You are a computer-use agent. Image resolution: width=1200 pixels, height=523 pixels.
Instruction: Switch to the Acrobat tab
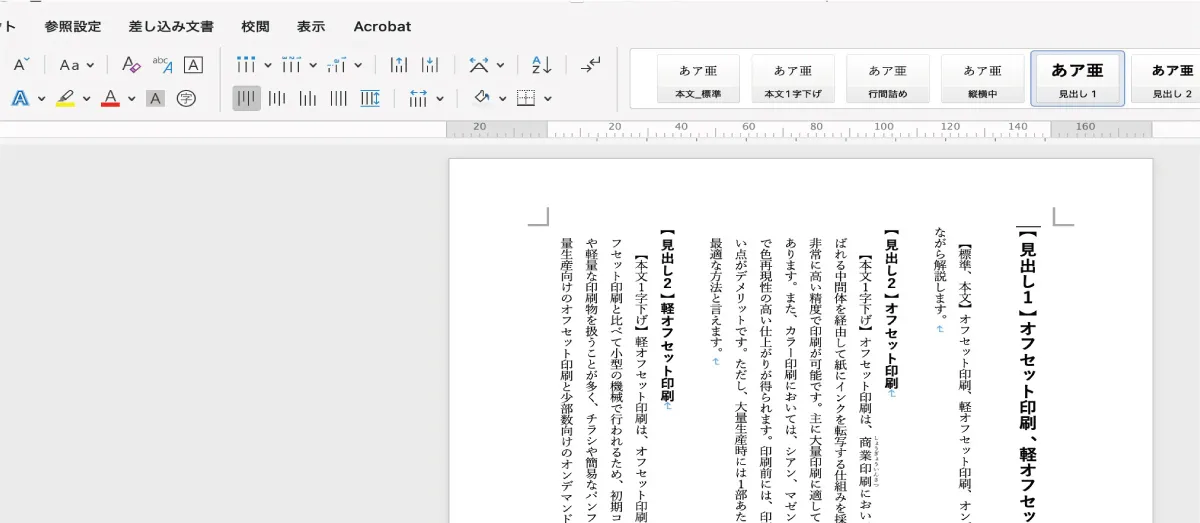tap(382, 26)
